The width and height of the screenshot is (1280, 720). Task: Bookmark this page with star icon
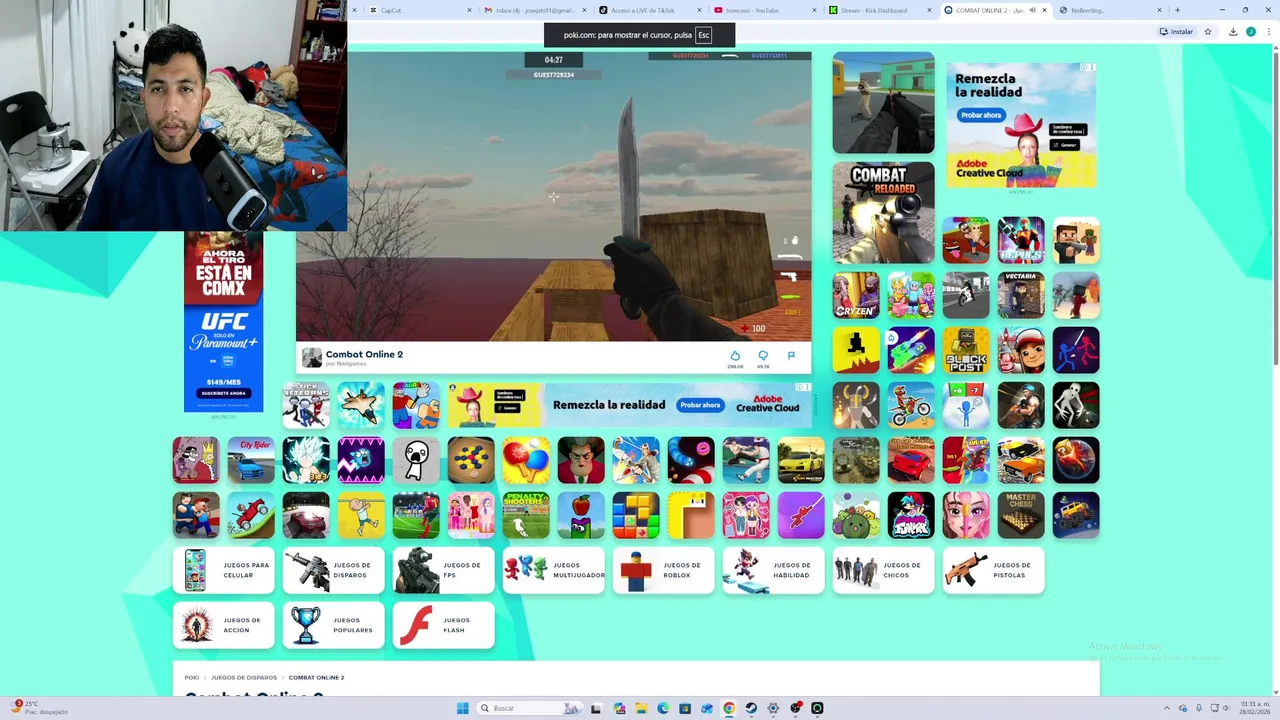(x=1208, y=32)
